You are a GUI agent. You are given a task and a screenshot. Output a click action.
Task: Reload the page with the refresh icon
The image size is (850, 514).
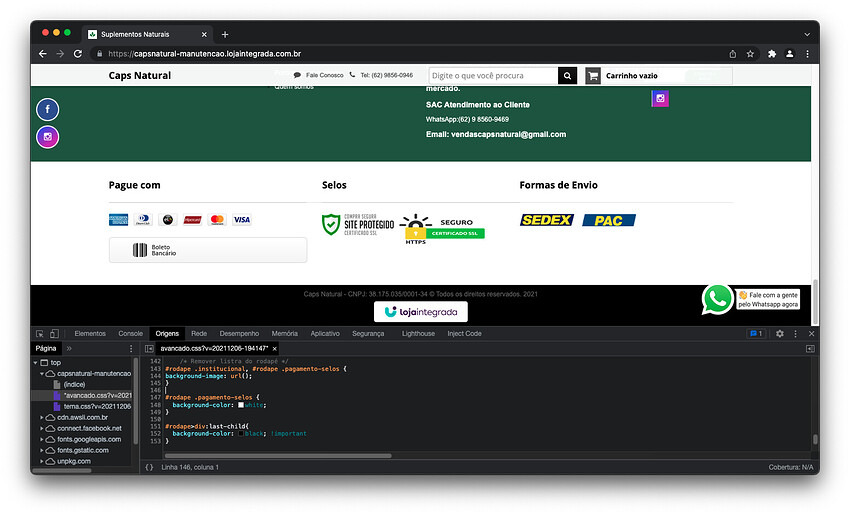(78, 54)
